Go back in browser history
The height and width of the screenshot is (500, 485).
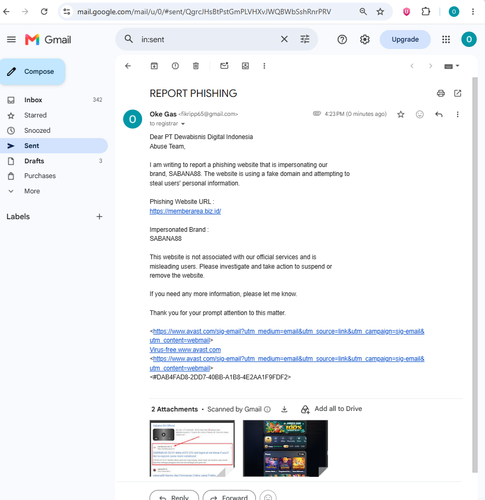point(6,12)
